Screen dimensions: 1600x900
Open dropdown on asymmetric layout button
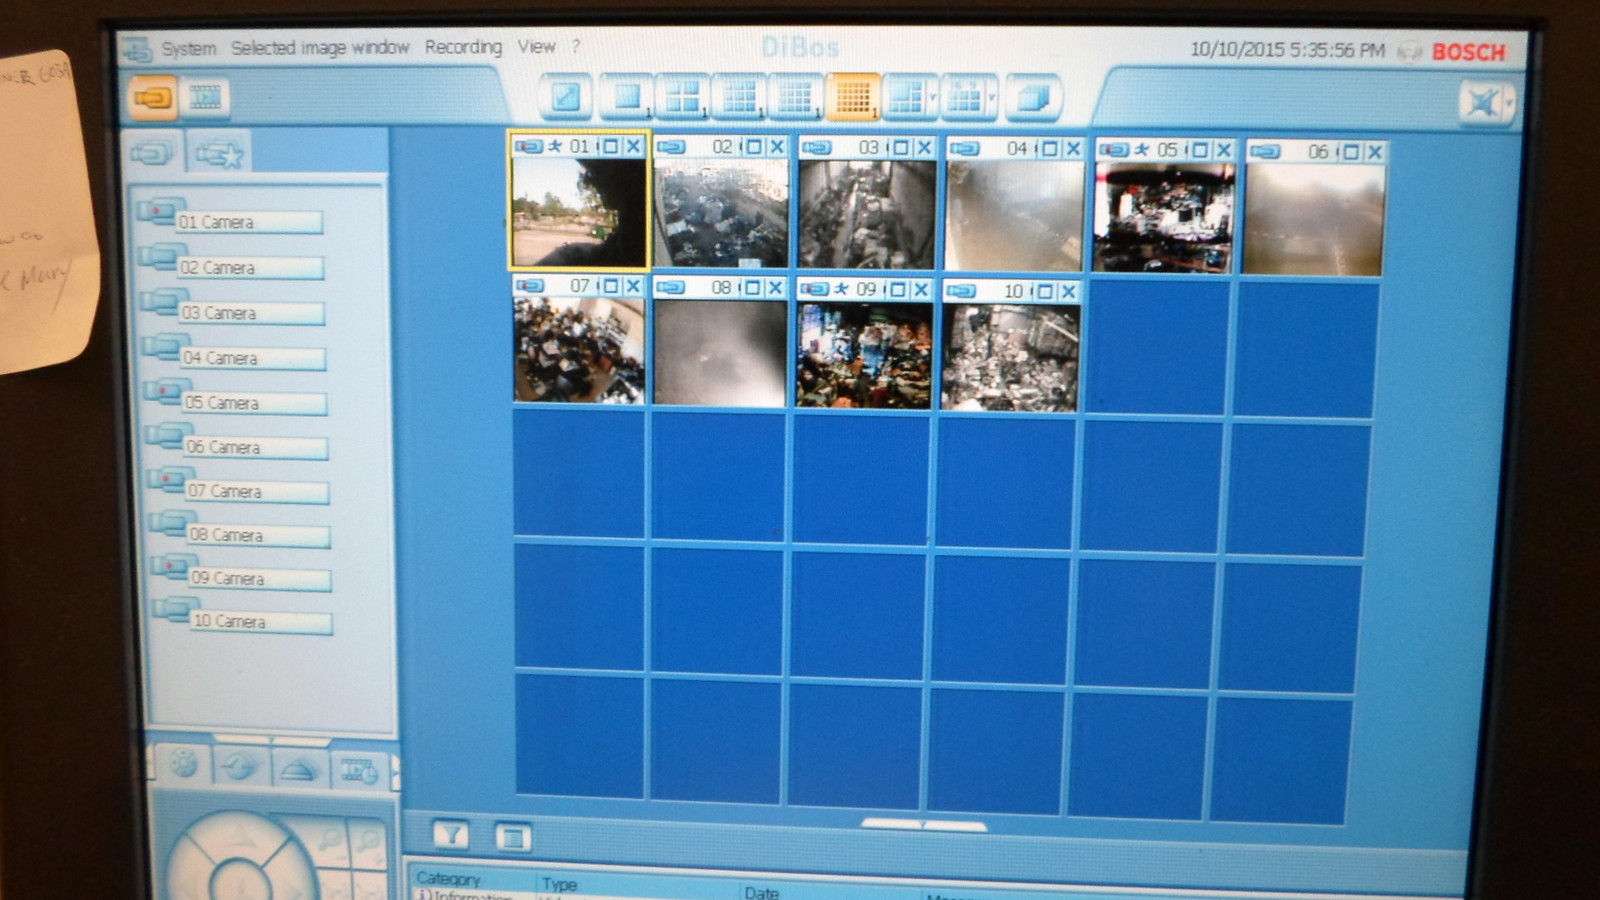click(x=932, y=98)
